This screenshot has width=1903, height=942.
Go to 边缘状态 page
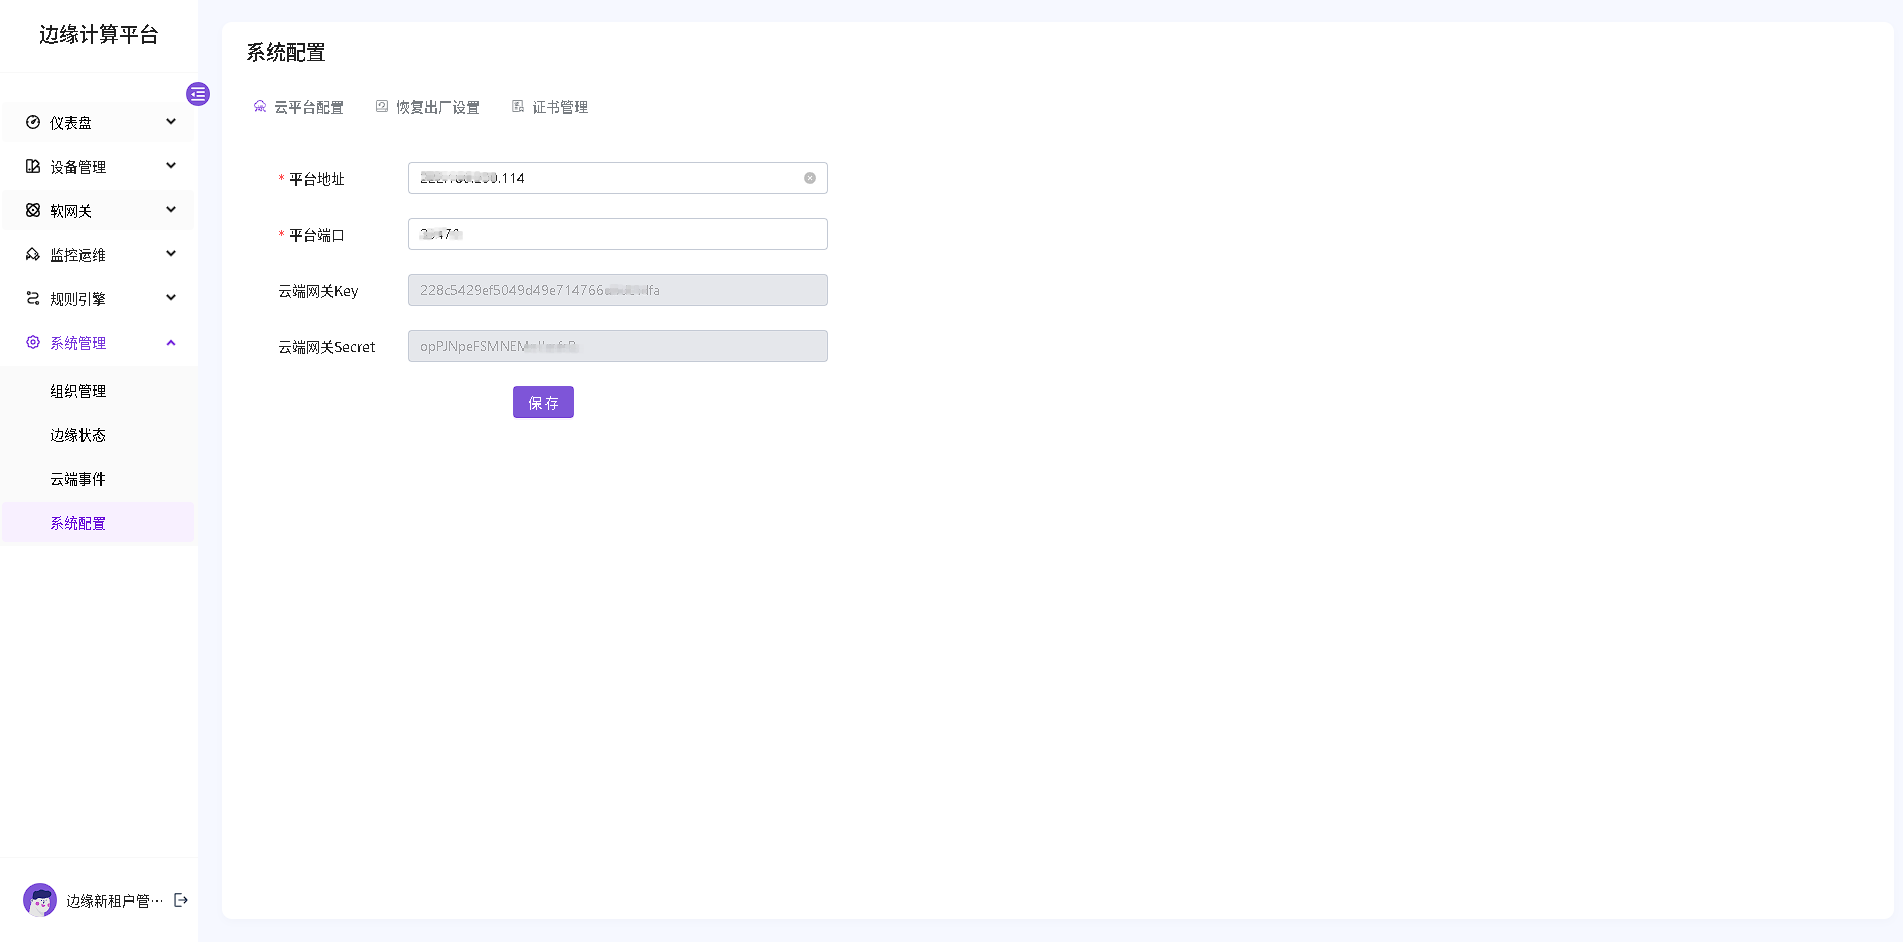(78, 435)
